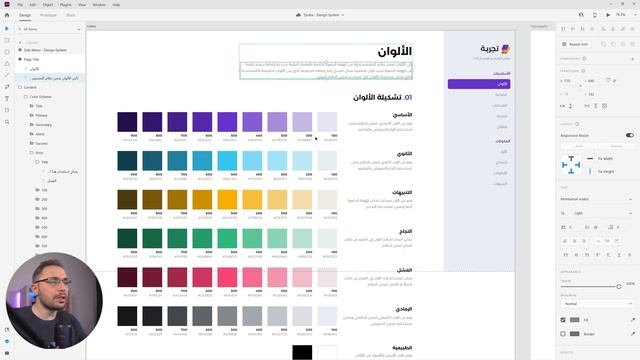This screenshot has width=640, height=360.
Task: Click the Fill eyedropper icon
Action: tap(632, 320)
